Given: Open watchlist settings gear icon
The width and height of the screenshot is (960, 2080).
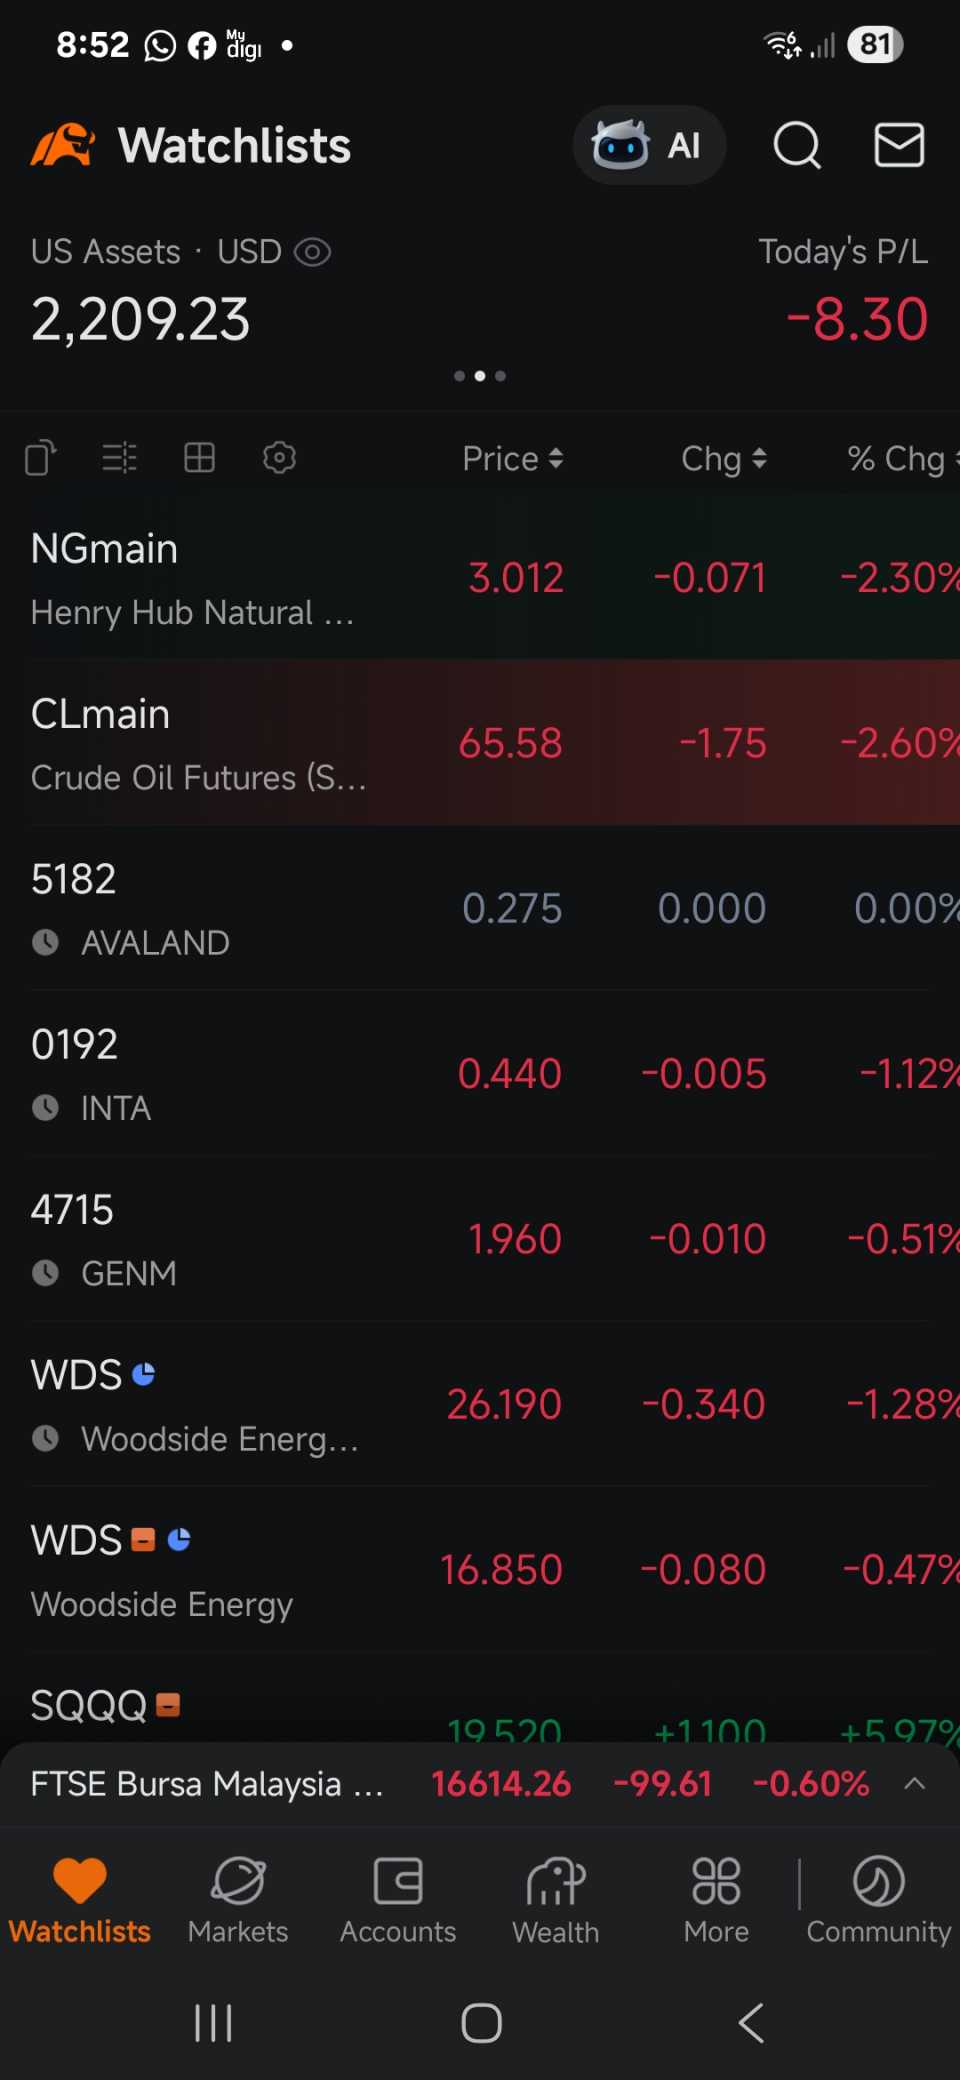Looking at the screenshot, I should point(279,458).
